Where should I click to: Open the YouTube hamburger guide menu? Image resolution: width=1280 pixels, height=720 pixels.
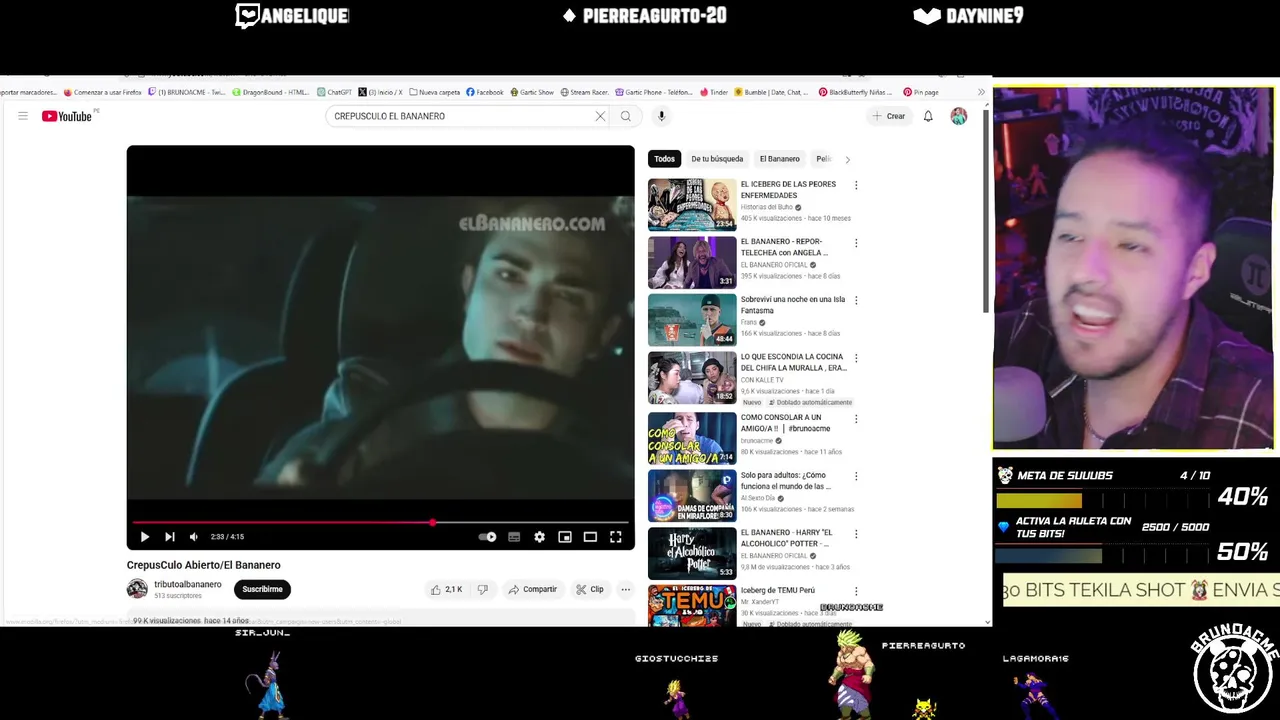pyautogui.click(x=22, y=116)
